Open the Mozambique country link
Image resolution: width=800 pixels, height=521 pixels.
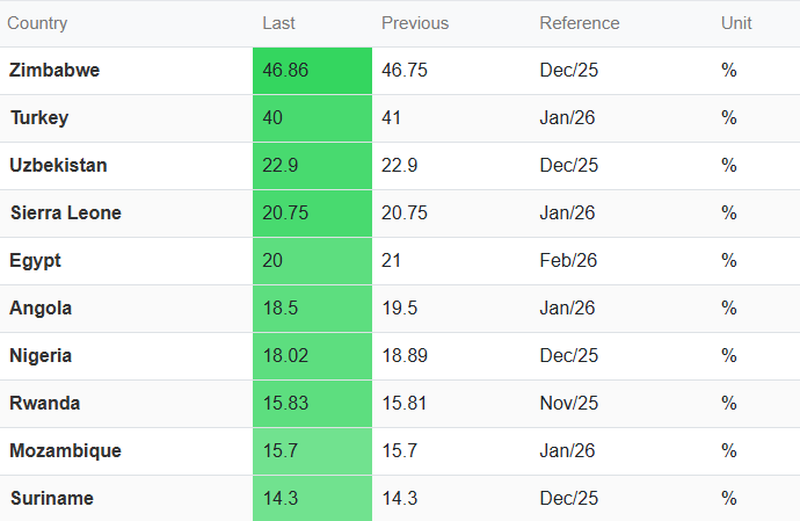(x=65, y=451)
